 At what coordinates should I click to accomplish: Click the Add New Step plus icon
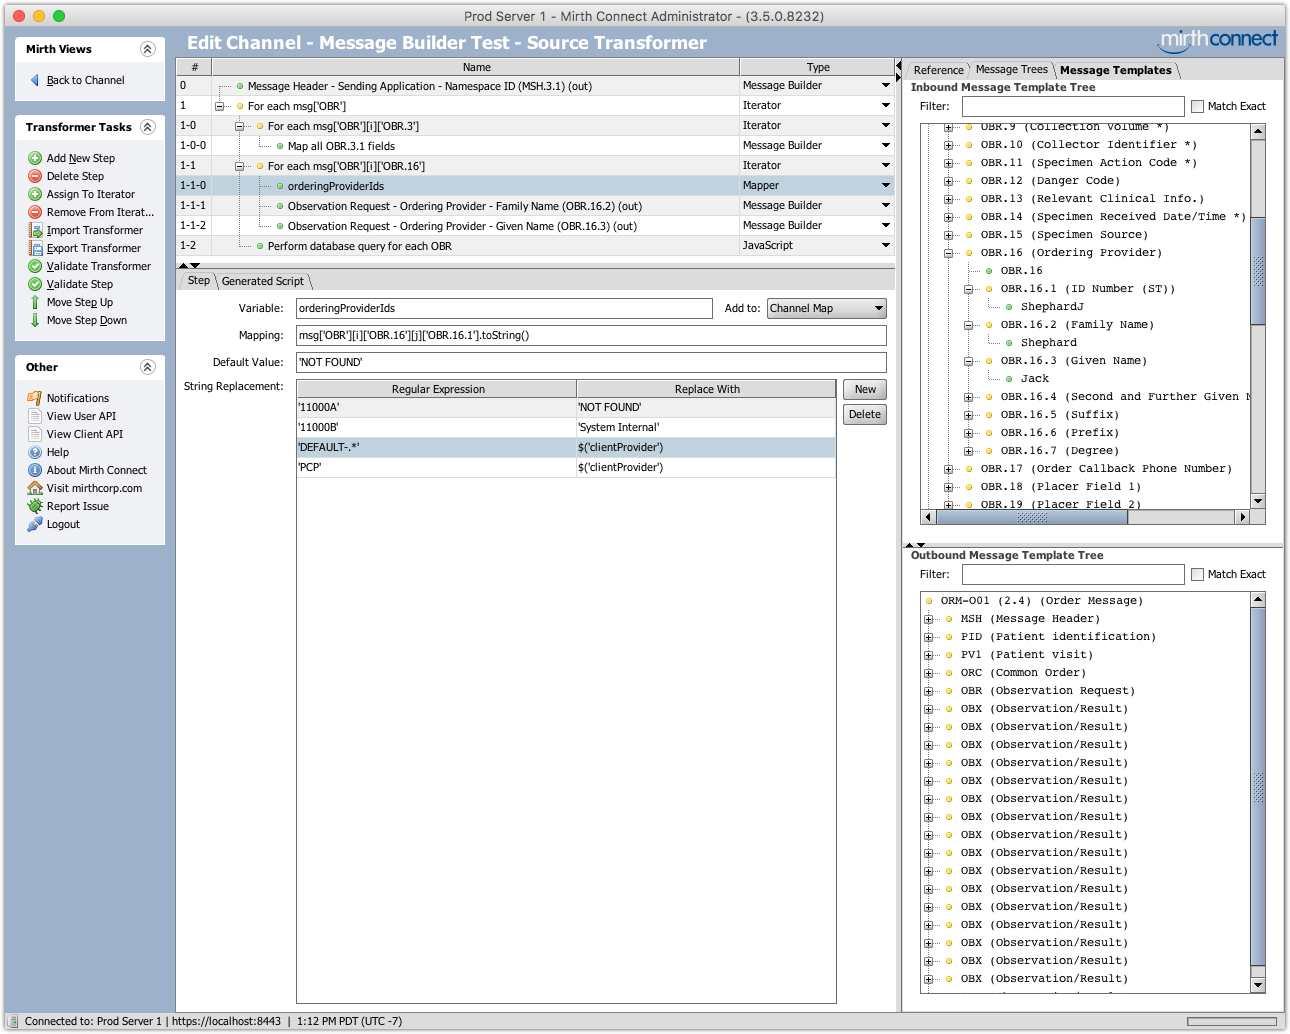35,158
